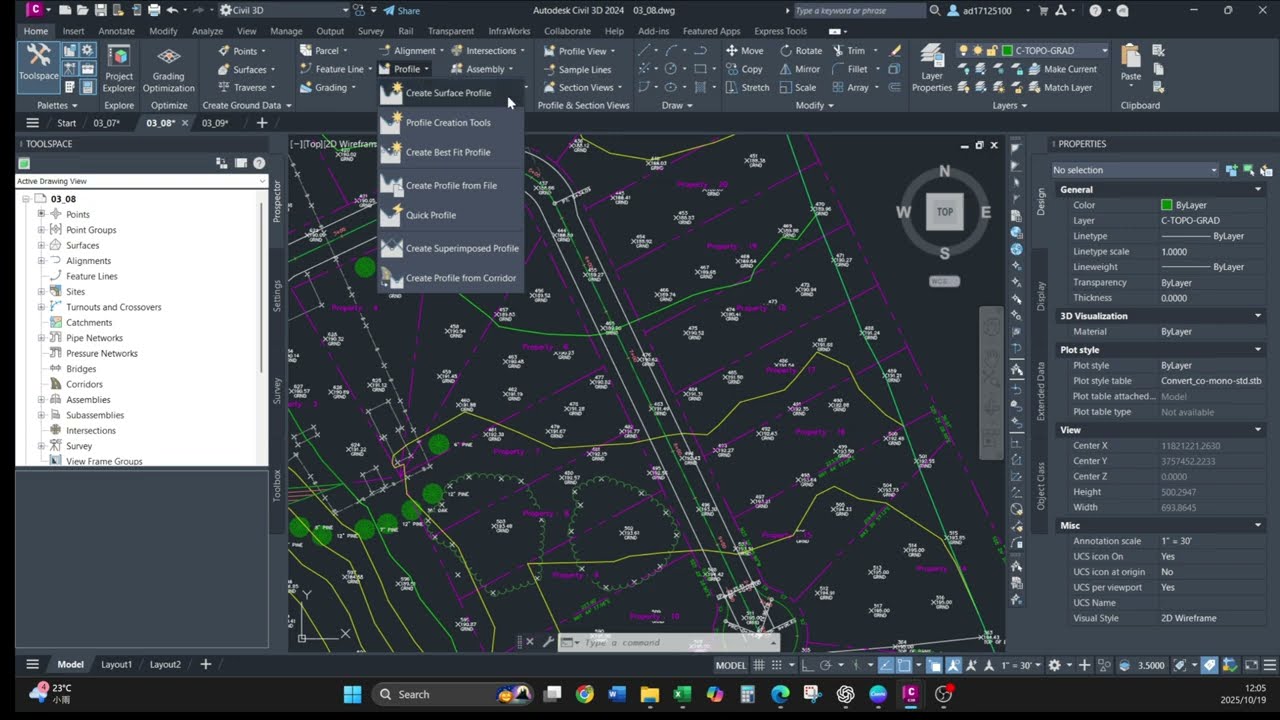The width and height of the screenshot is (1280, 720).
Task: Toggle layer on/off lightbulb in Layers combo
Action: coord(965,50)
